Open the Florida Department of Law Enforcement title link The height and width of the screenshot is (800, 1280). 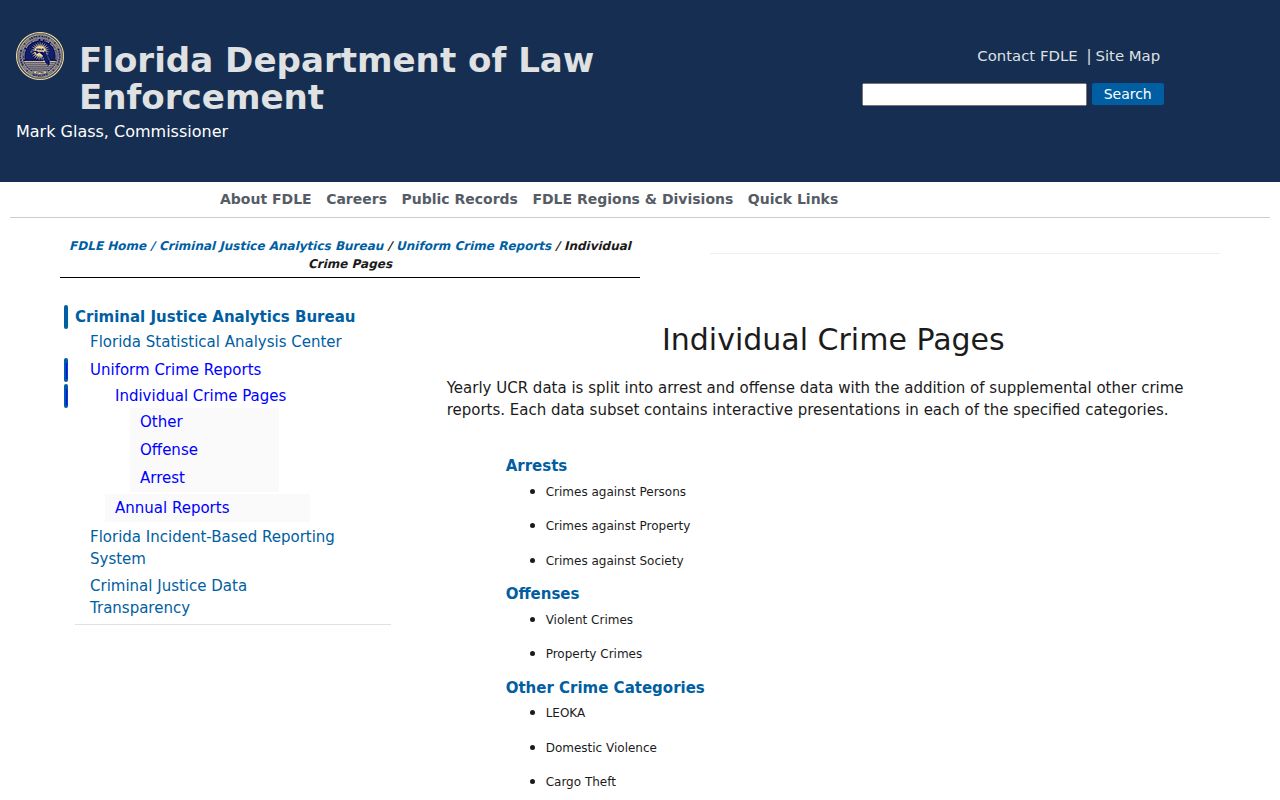337,78
